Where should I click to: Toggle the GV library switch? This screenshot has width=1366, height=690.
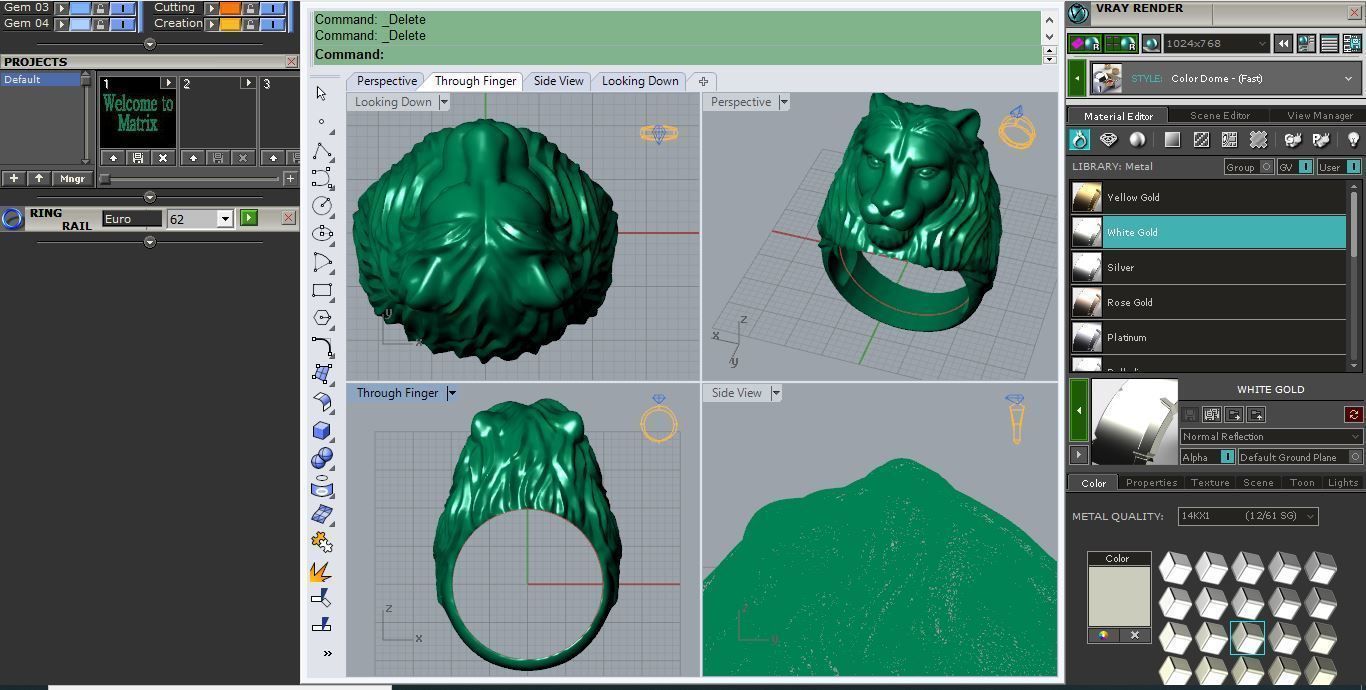tap(1305, 167)
